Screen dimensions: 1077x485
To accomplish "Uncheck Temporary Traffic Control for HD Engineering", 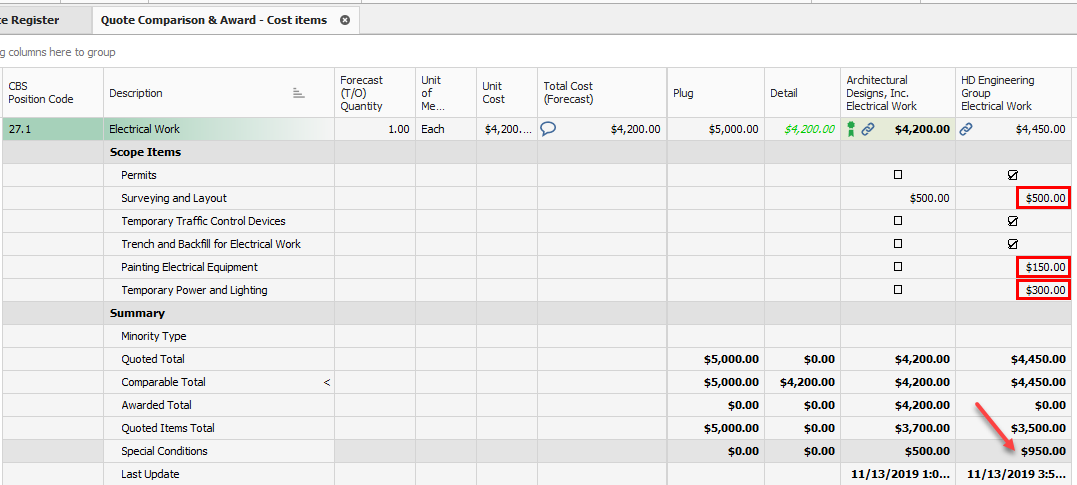I will [x=1013, y=221].
